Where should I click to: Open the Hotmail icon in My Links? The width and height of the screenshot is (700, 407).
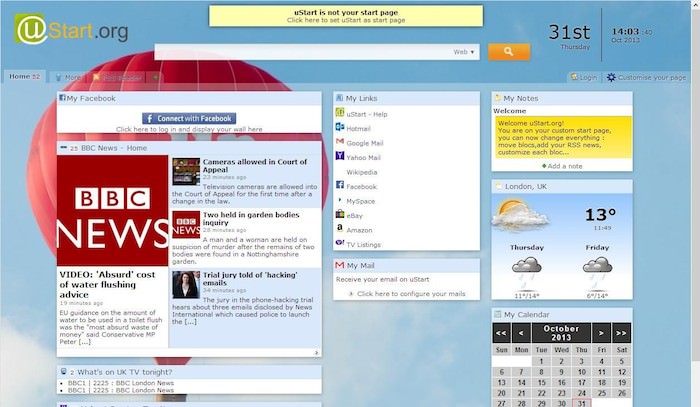[x=340, y=127]
